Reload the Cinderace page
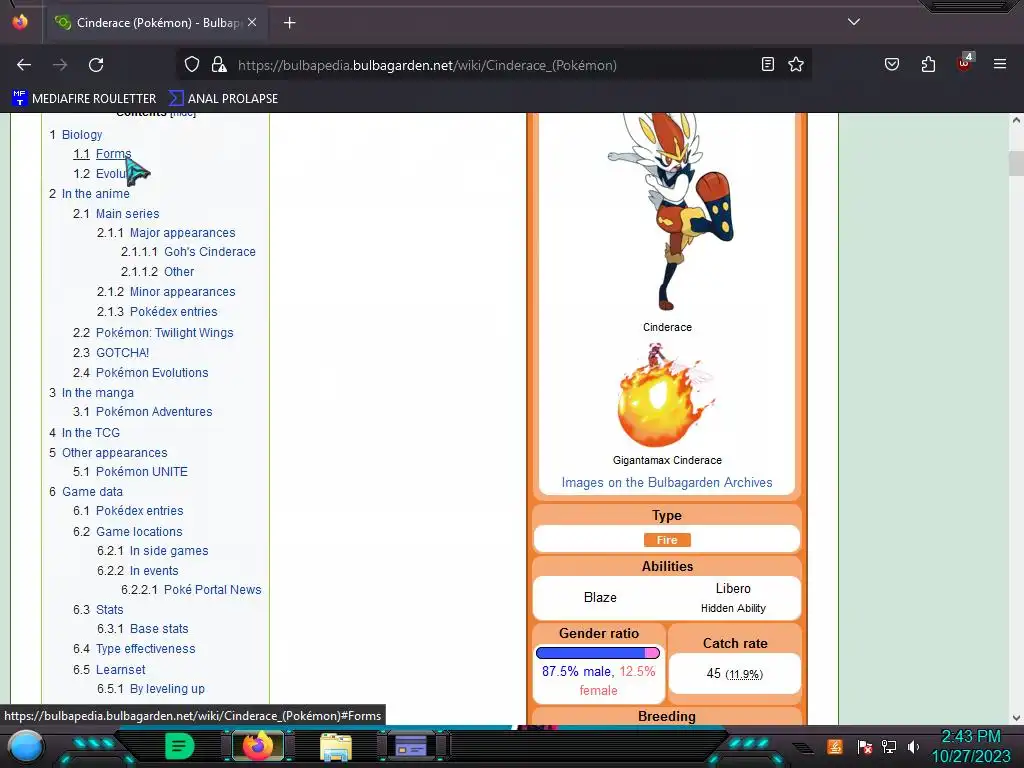This screenshot has width=1024, height=768. tap(96, 65)
